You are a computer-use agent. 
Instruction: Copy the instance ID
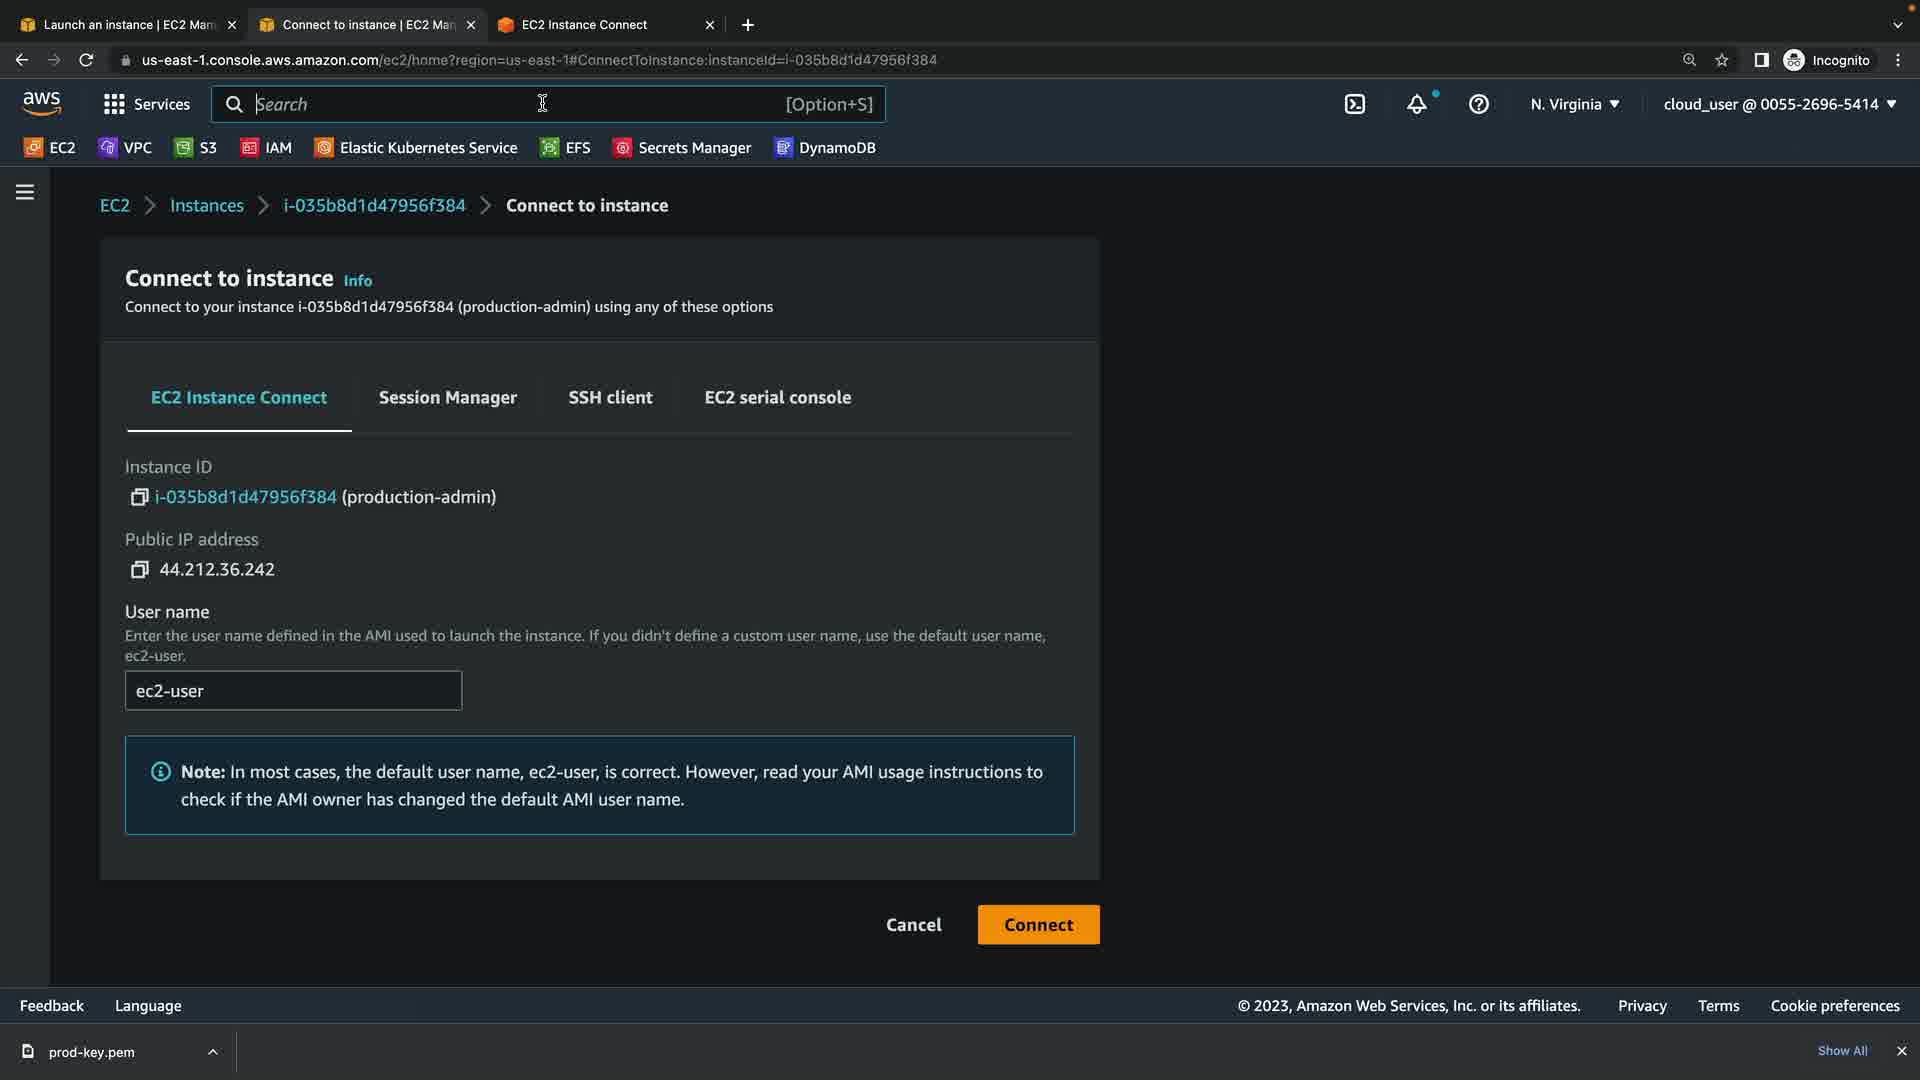[139, 497]
